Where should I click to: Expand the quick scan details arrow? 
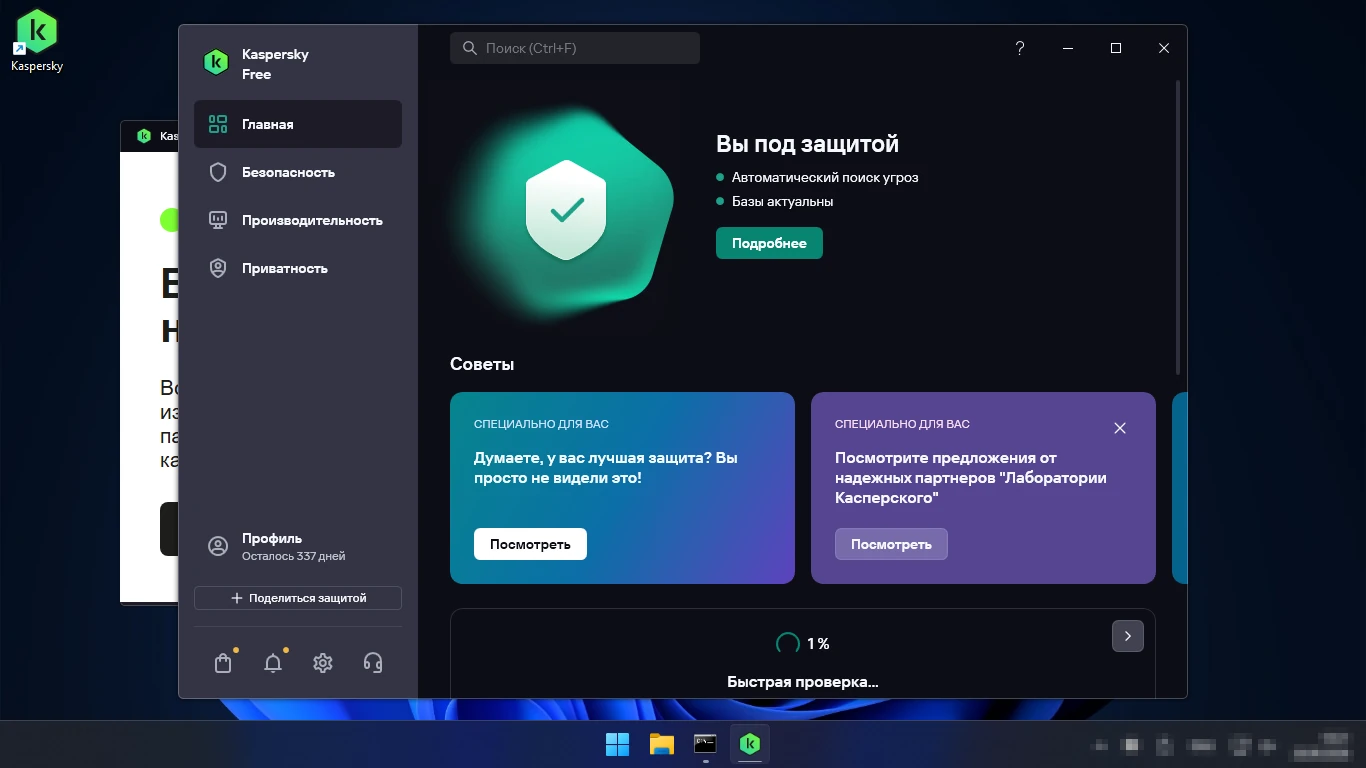point(1128,636)
